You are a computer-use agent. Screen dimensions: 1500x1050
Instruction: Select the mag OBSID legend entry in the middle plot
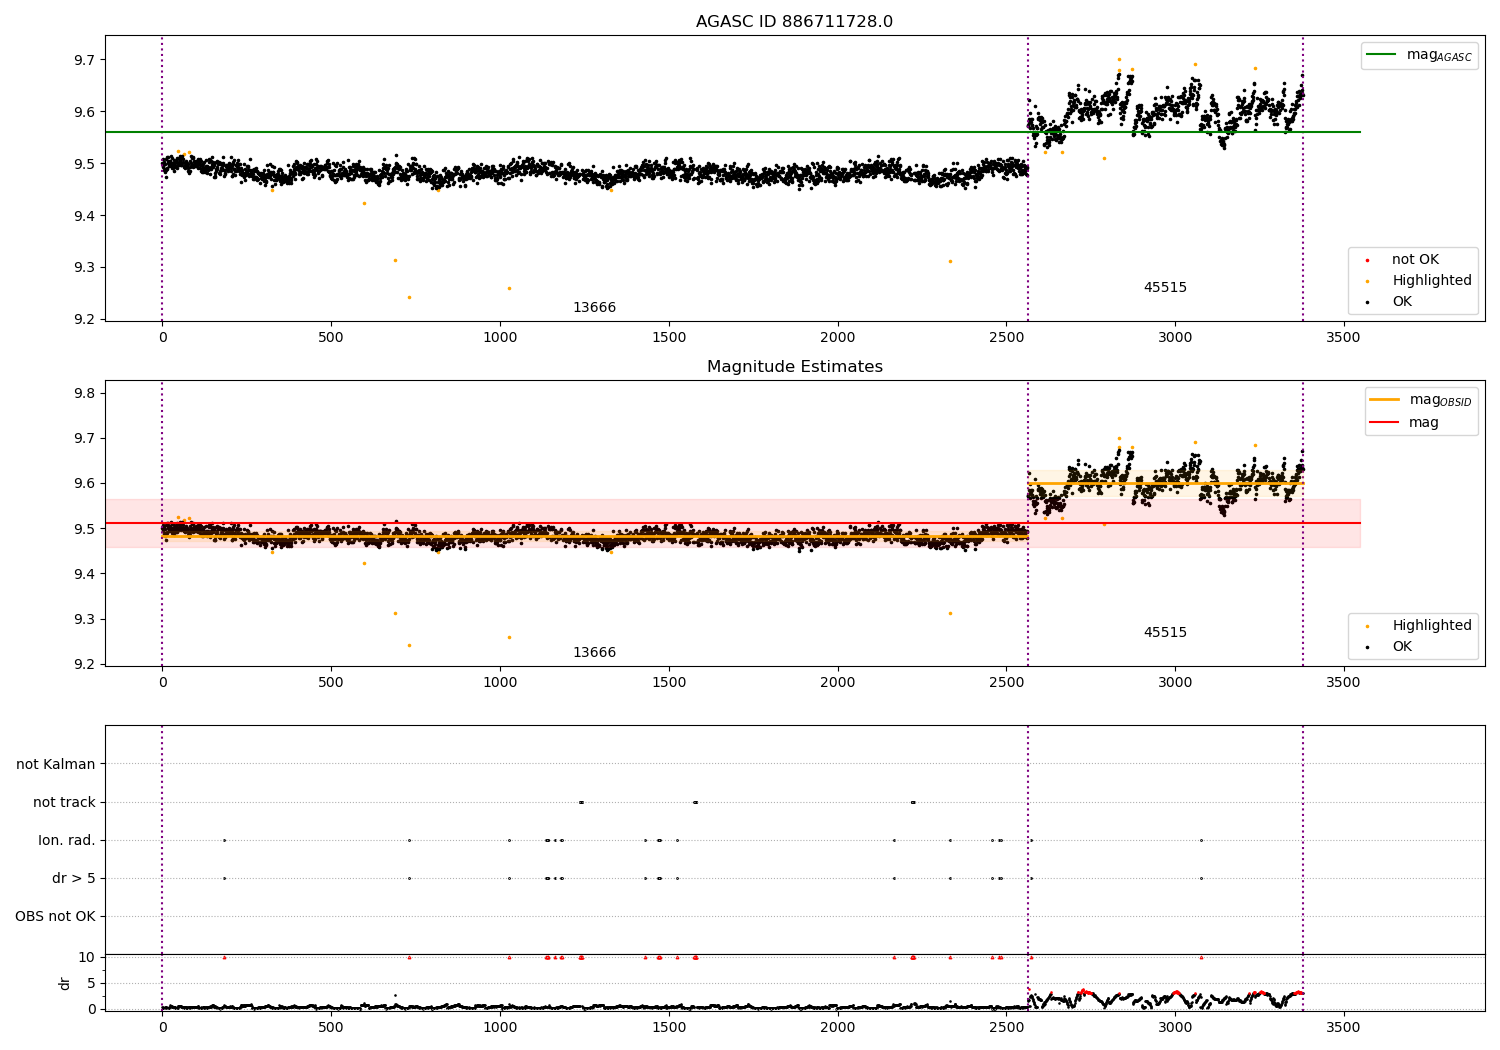(x=1420, y=400)
